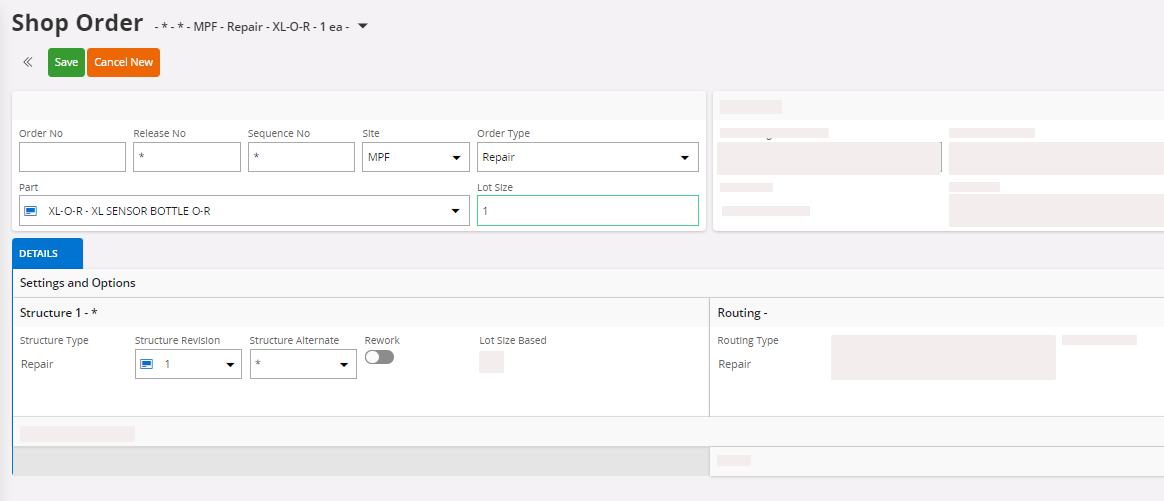Toggle the Rework switch
Viewport: 1164px width, 501px height.
pos(380,357)
